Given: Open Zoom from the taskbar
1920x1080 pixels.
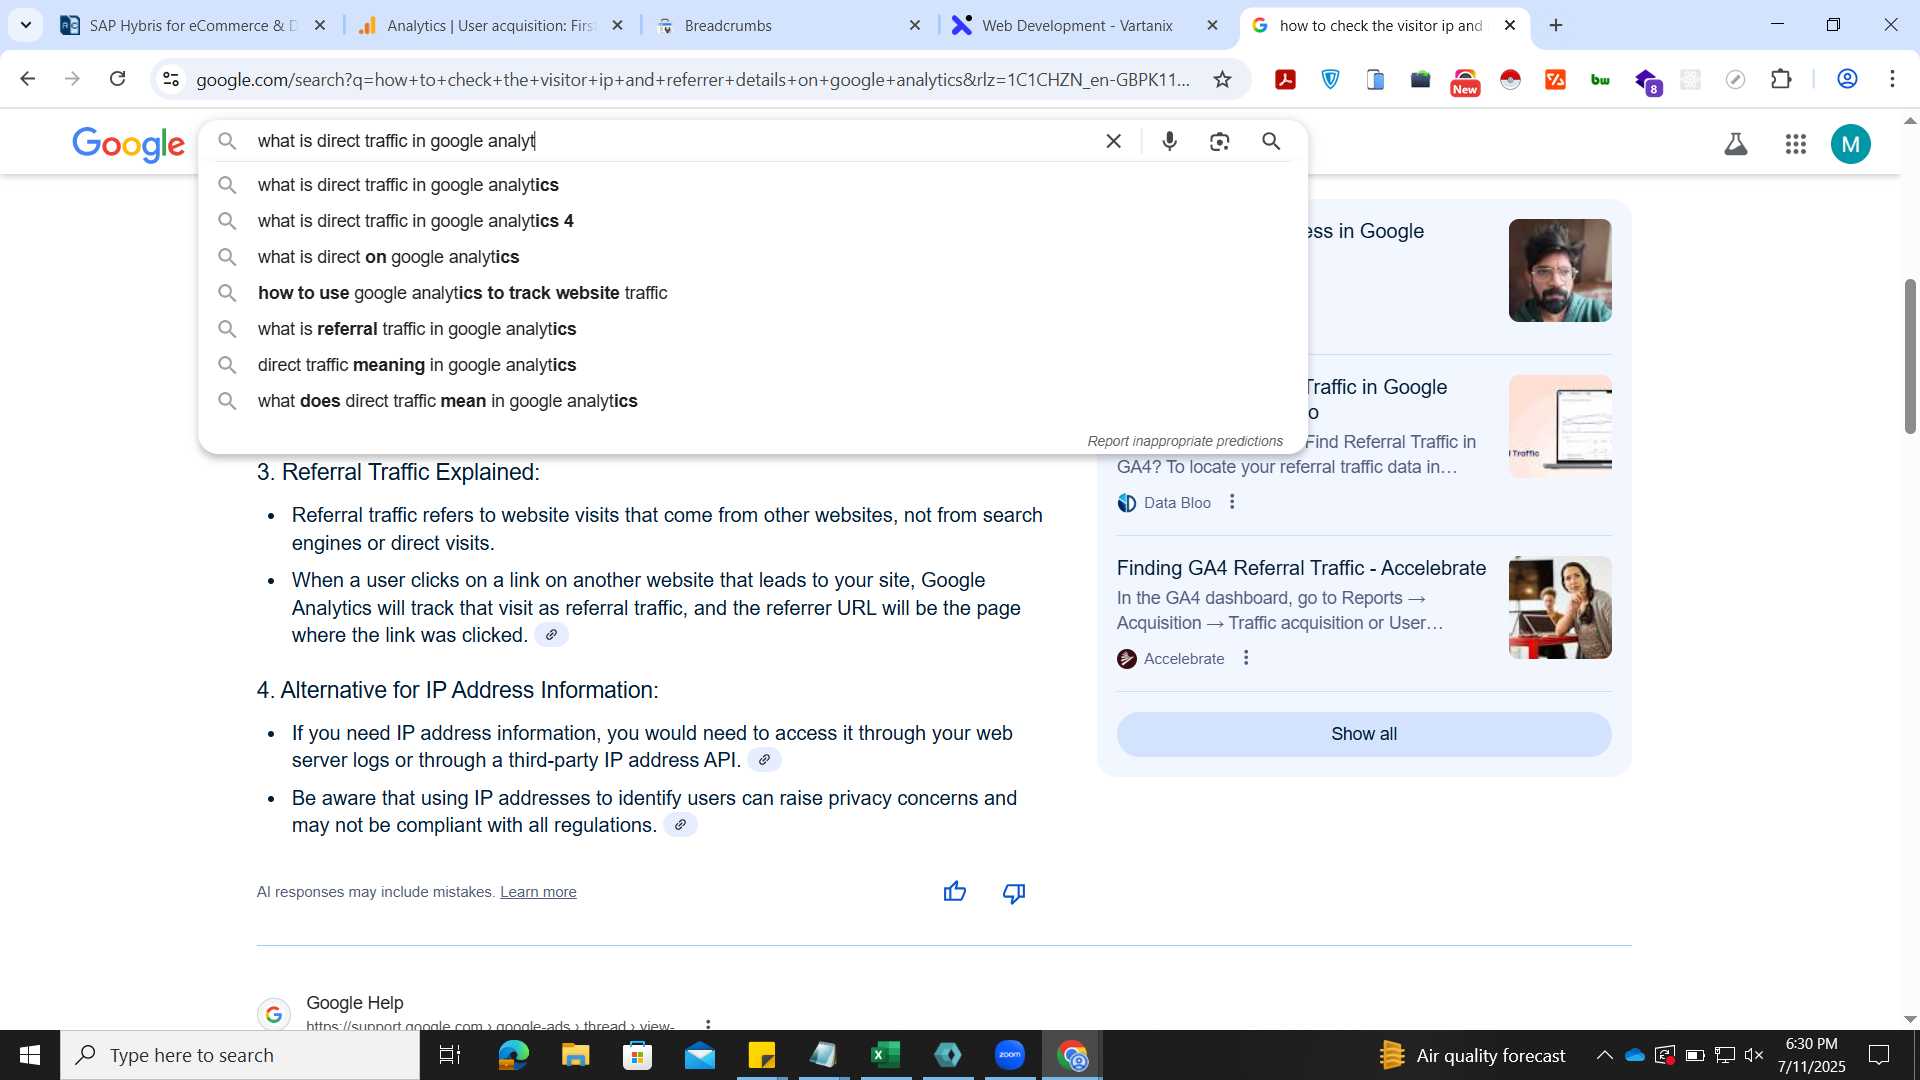Looking at the screenshot, I should (1010, 1055).
